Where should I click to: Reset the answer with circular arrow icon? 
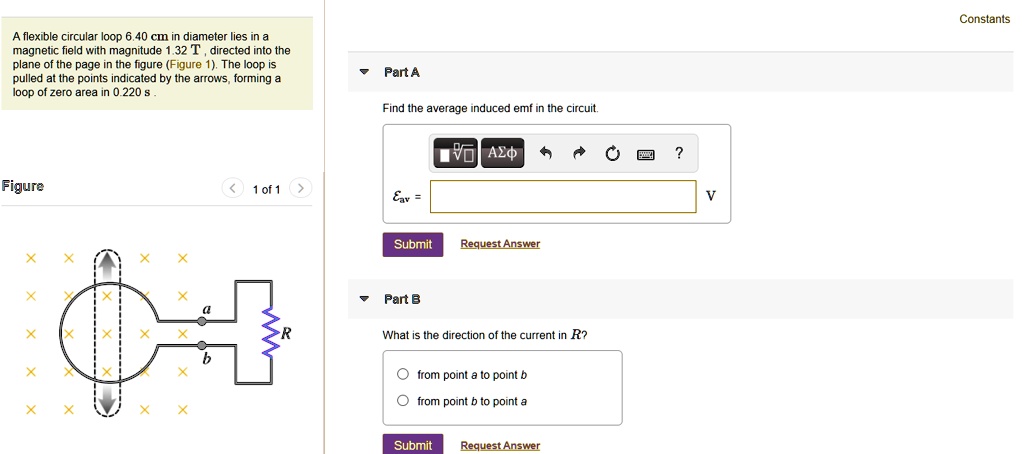611,153
